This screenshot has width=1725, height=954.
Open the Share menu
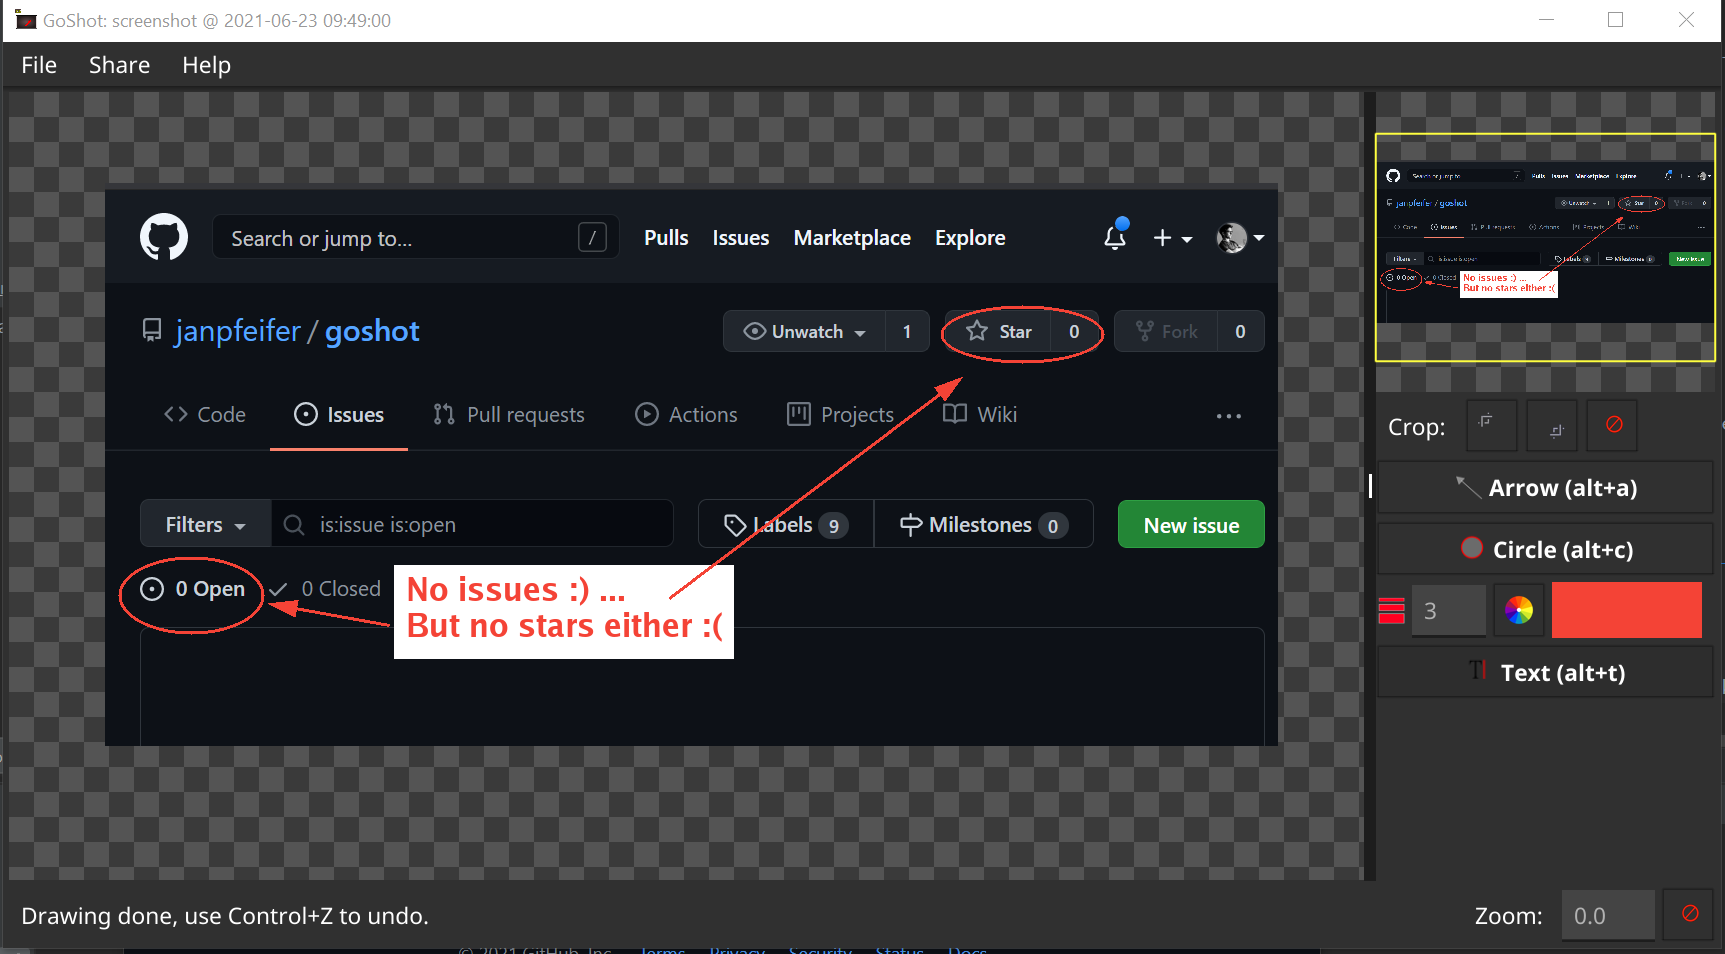coord(119,65)
